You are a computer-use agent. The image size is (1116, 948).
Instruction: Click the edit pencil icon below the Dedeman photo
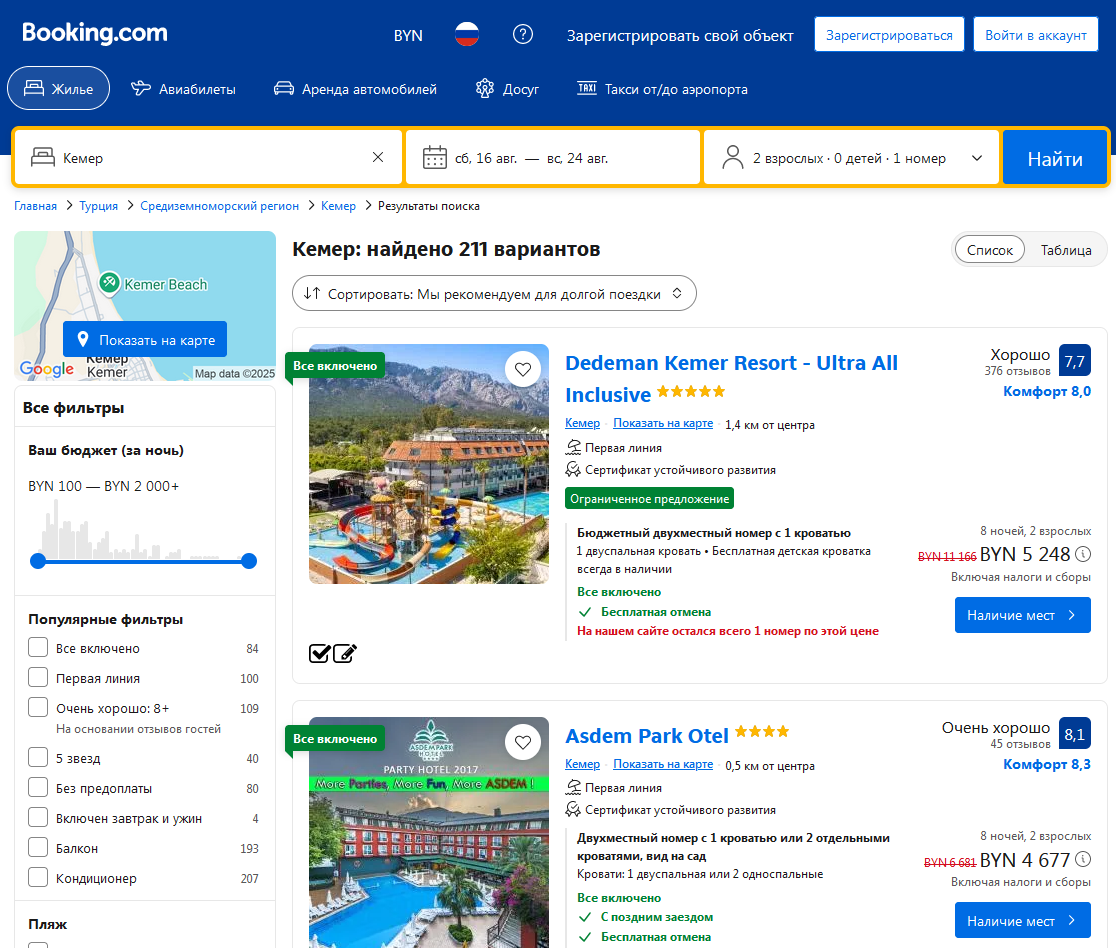344,653
